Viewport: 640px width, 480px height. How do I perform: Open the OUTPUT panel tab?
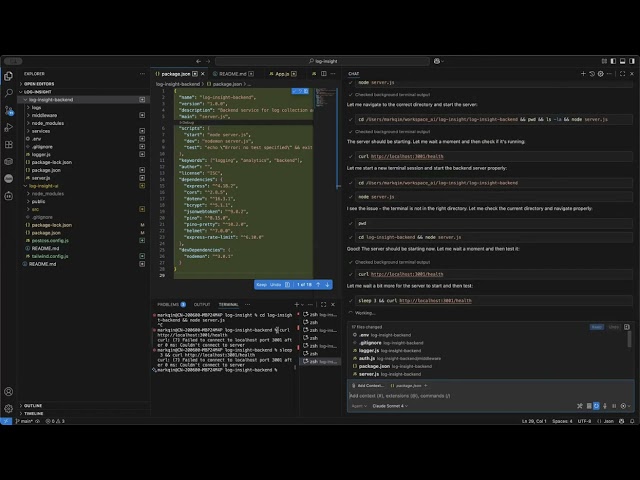click(x=202, y=304)
